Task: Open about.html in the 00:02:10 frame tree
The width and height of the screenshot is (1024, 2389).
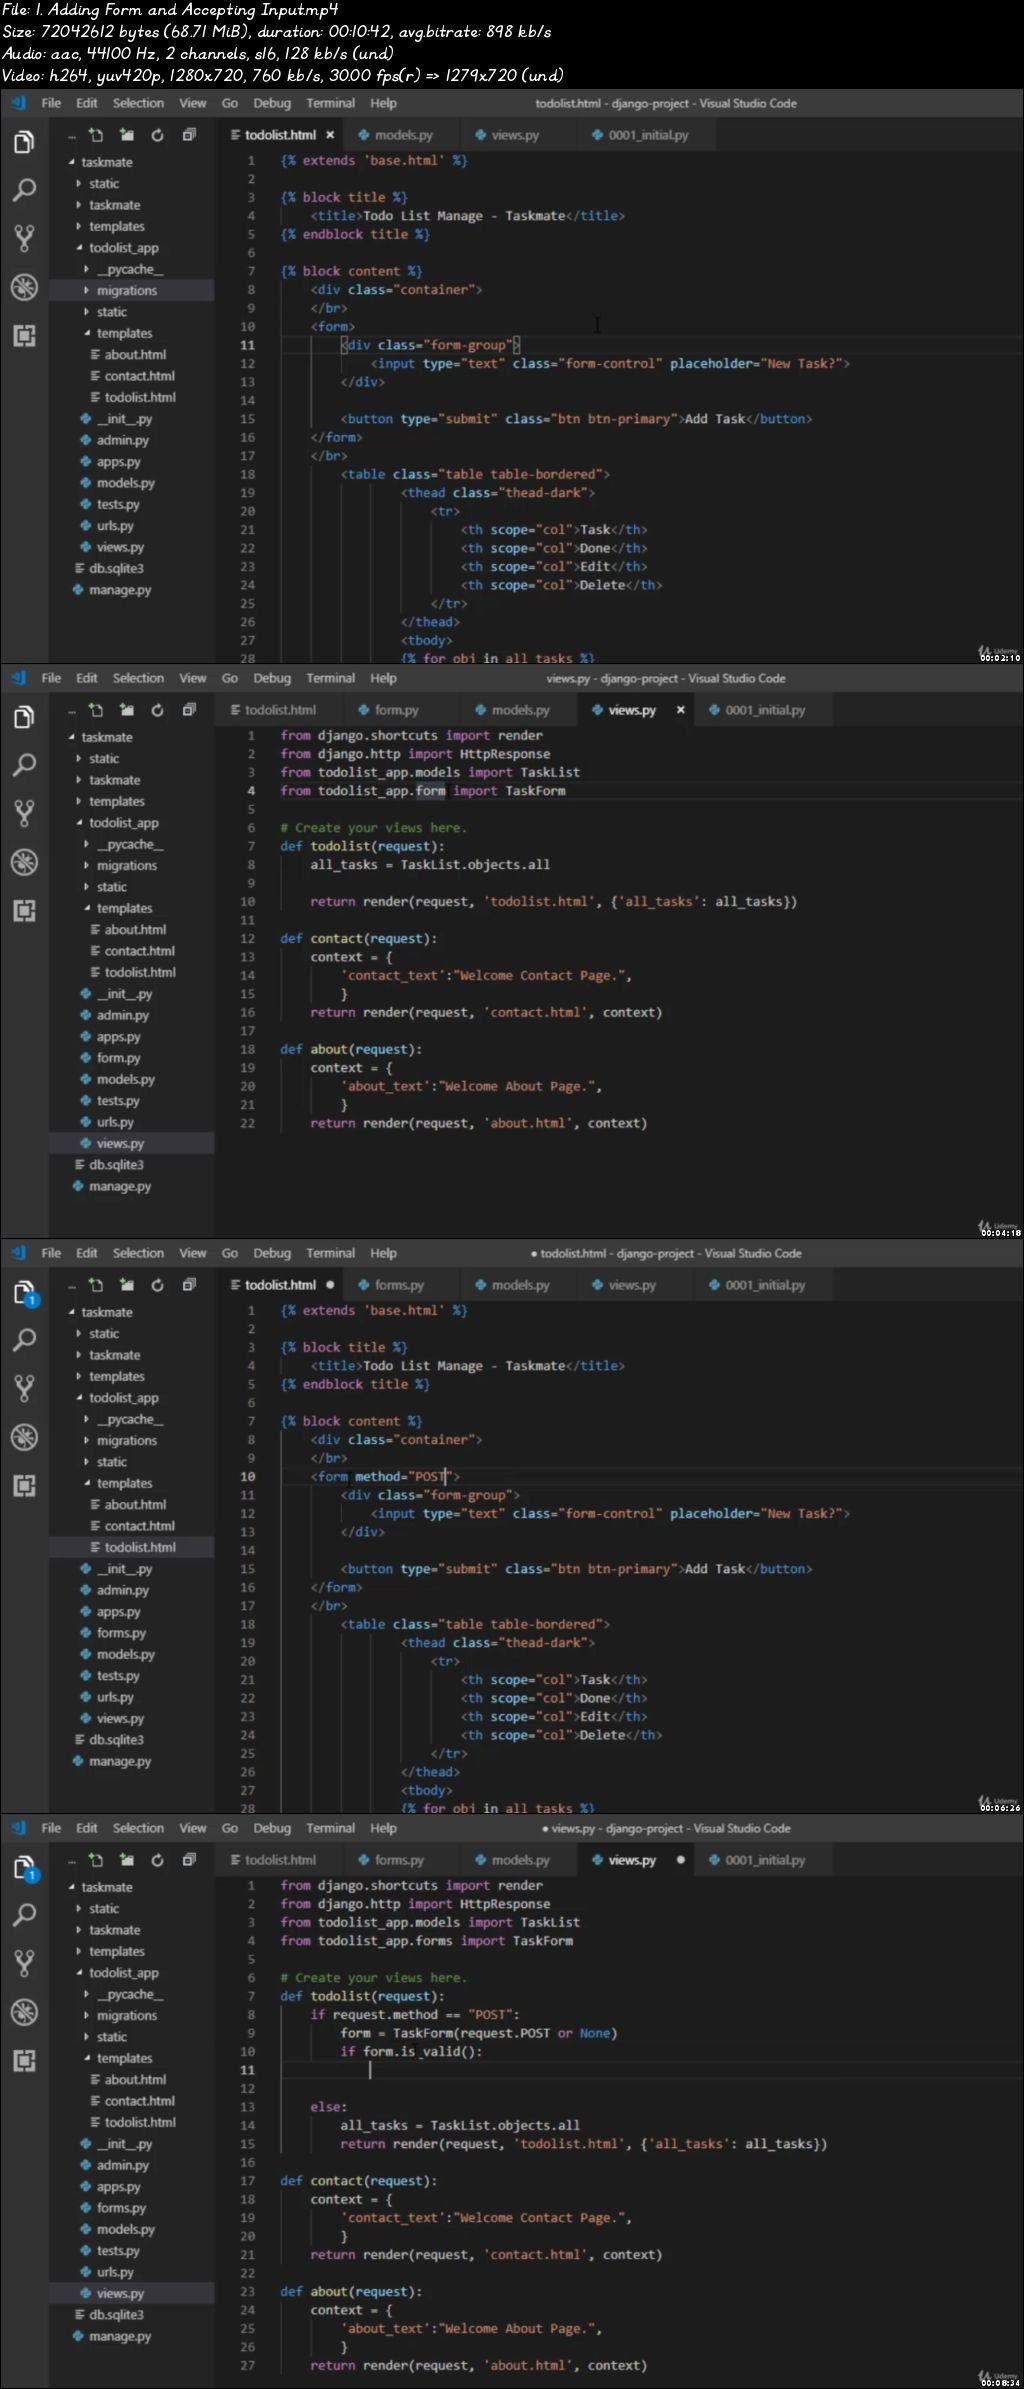Action: point(135,355)
